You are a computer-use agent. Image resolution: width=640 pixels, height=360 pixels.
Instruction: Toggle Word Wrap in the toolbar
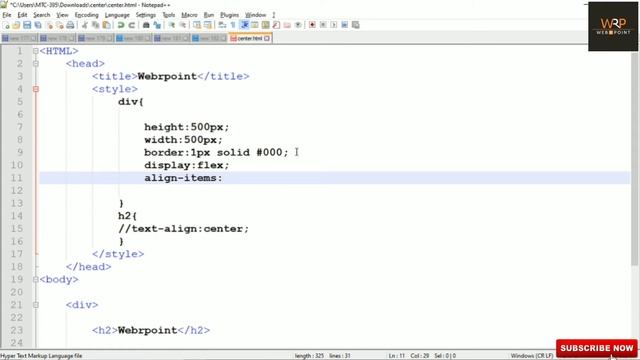coord(222,25)
